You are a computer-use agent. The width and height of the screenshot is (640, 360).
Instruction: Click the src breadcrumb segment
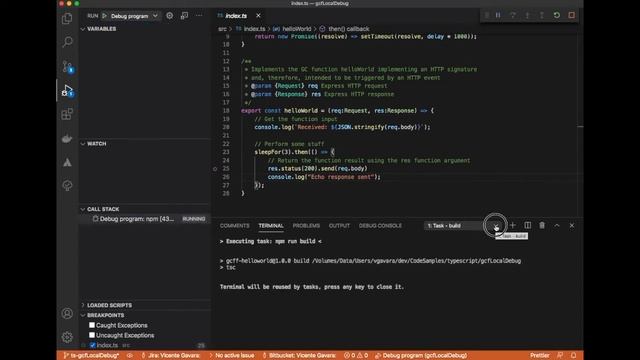click(222, 29)
